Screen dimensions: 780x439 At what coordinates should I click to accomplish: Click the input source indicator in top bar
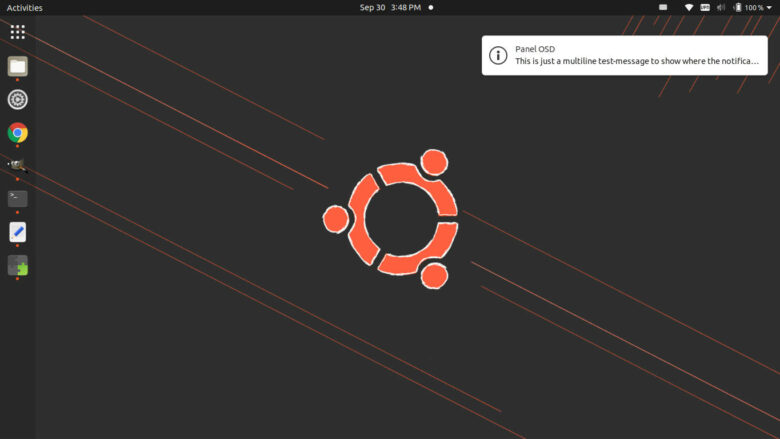[x=705, y=7]
